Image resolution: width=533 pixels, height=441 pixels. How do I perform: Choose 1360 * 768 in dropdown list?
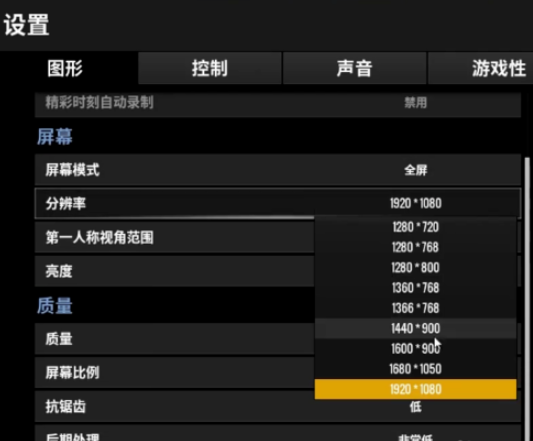415,288
